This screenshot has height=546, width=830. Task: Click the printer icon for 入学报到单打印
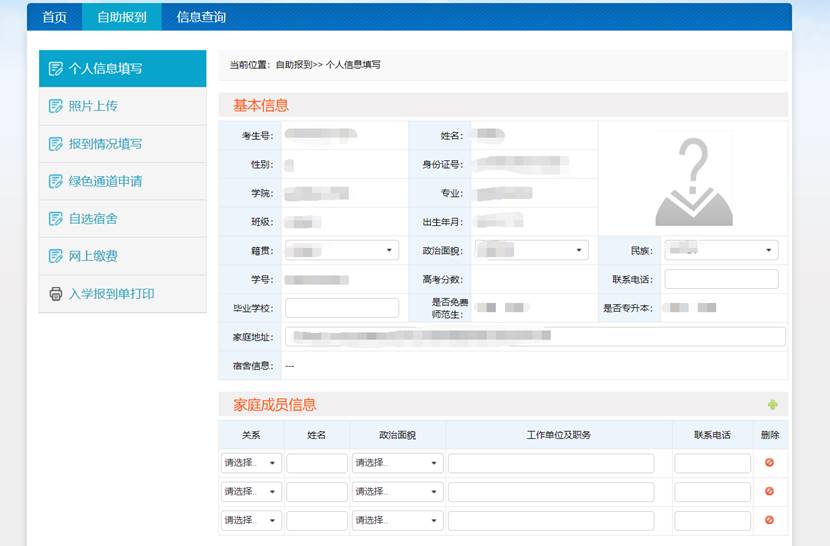tap(56, 294)
